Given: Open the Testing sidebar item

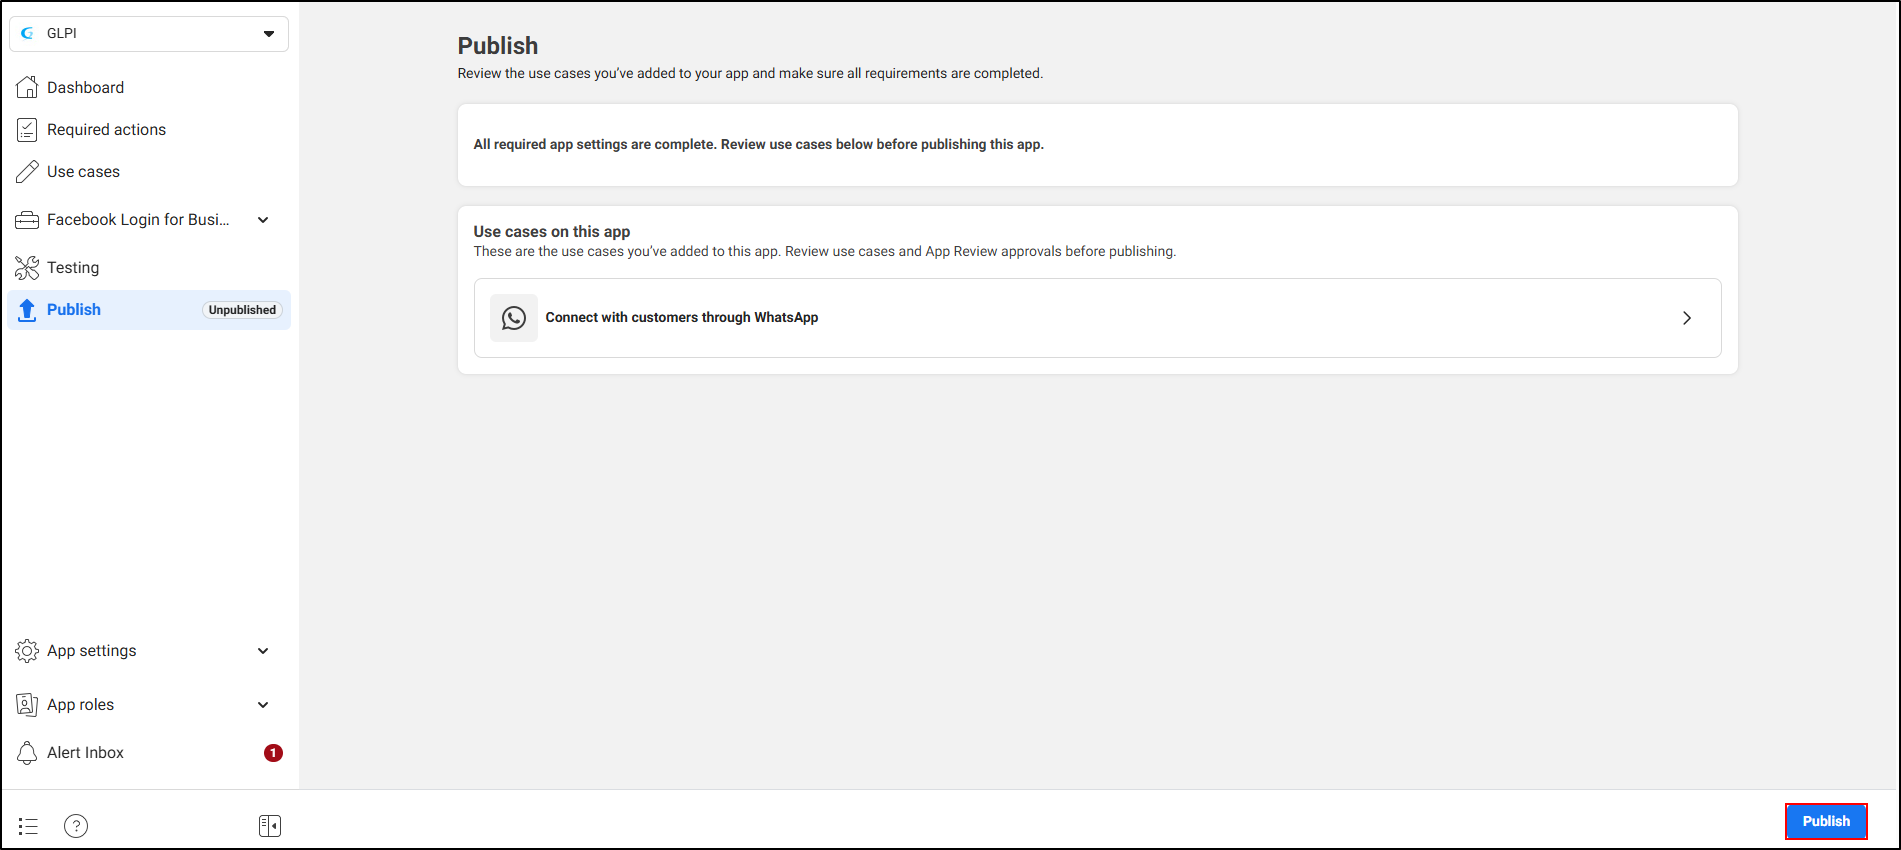Looking at the screenshot, I should [x=73, y=268].
